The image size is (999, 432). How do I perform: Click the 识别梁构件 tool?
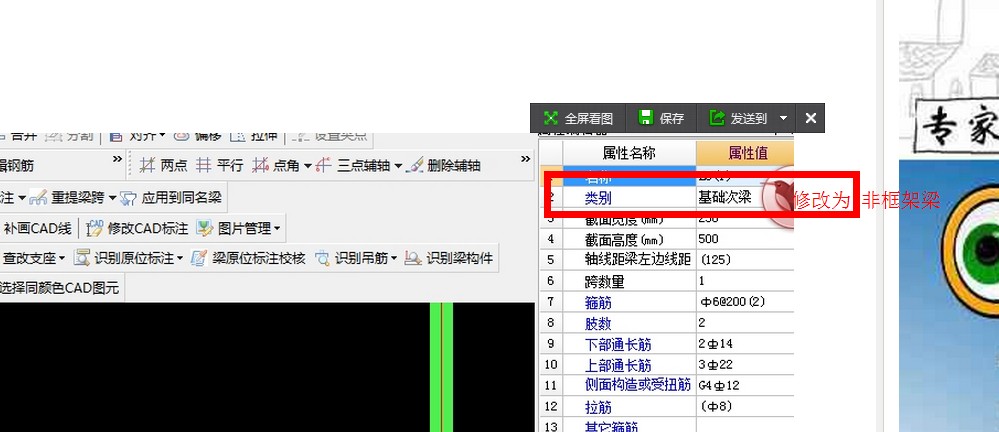449,258
